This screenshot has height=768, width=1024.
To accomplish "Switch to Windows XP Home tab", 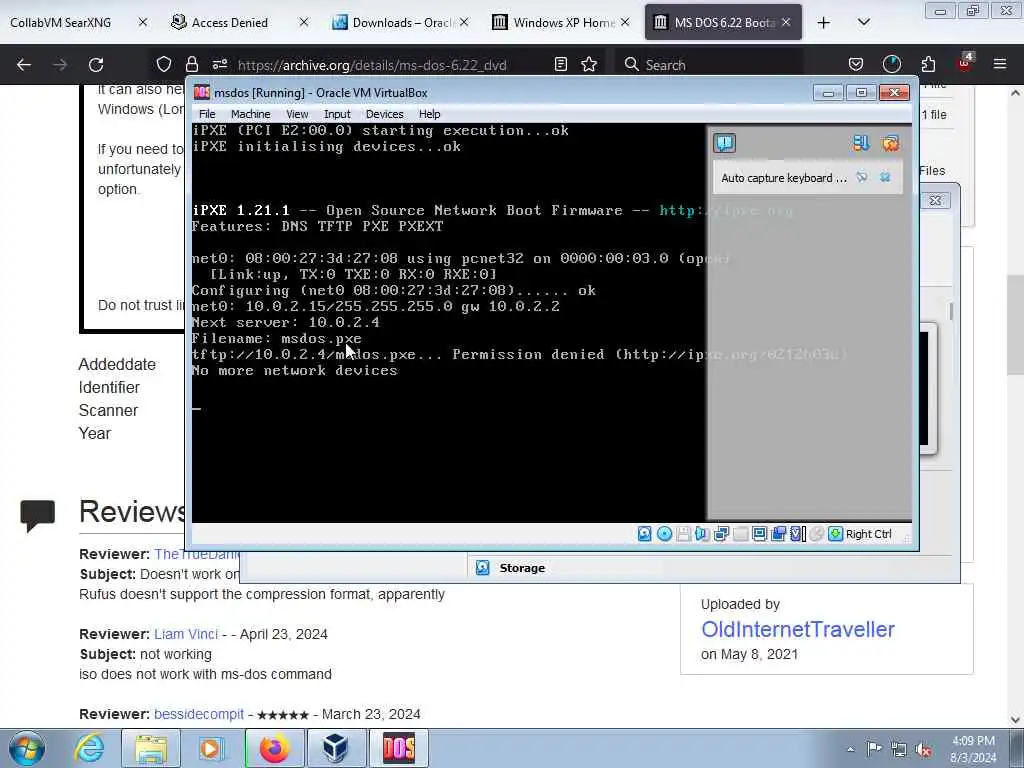I will point(562,23).
